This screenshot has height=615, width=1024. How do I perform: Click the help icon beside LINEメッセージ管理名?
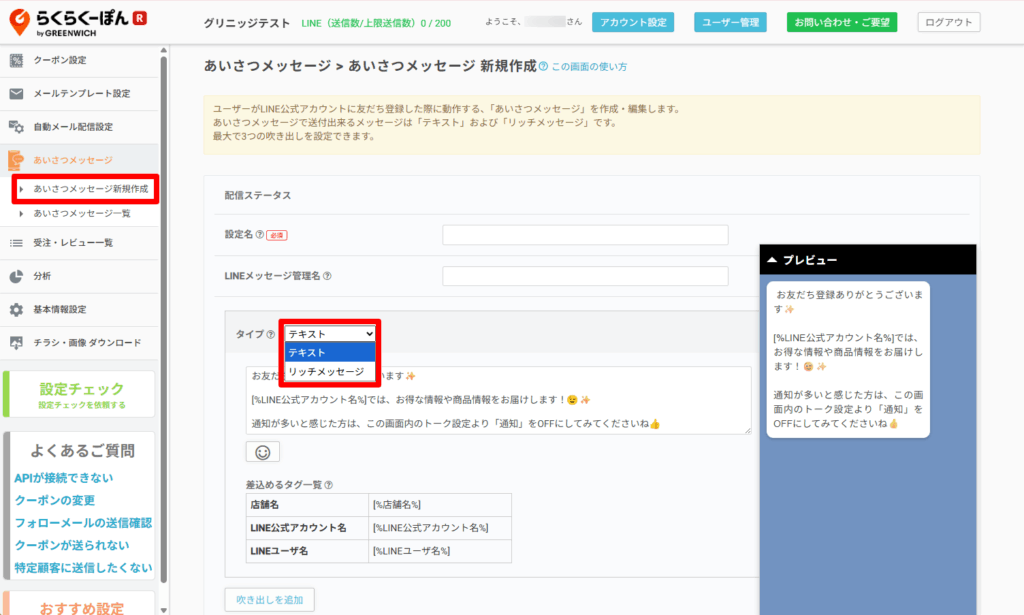click(x=327, y=276)
